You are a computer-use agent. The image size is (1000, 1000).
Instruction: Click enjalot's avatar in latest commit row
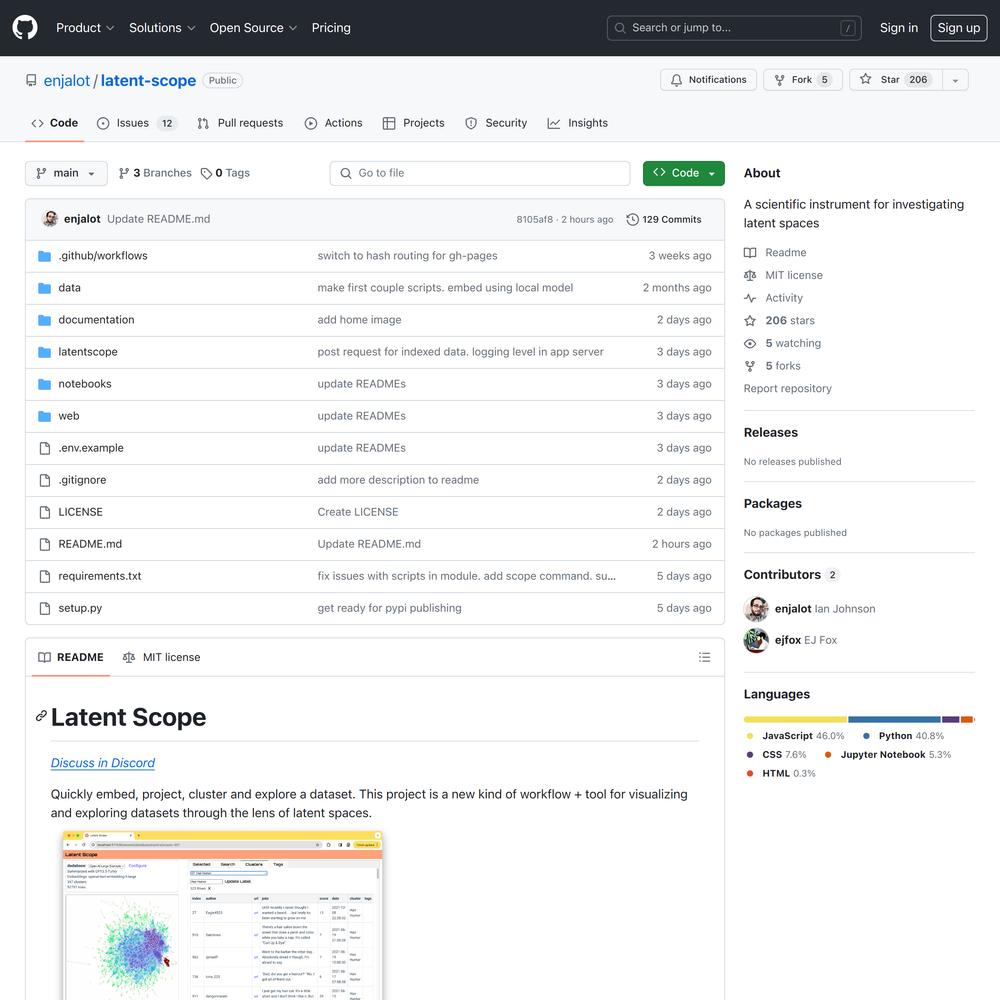pyautogui.click(x=50, y=219)
